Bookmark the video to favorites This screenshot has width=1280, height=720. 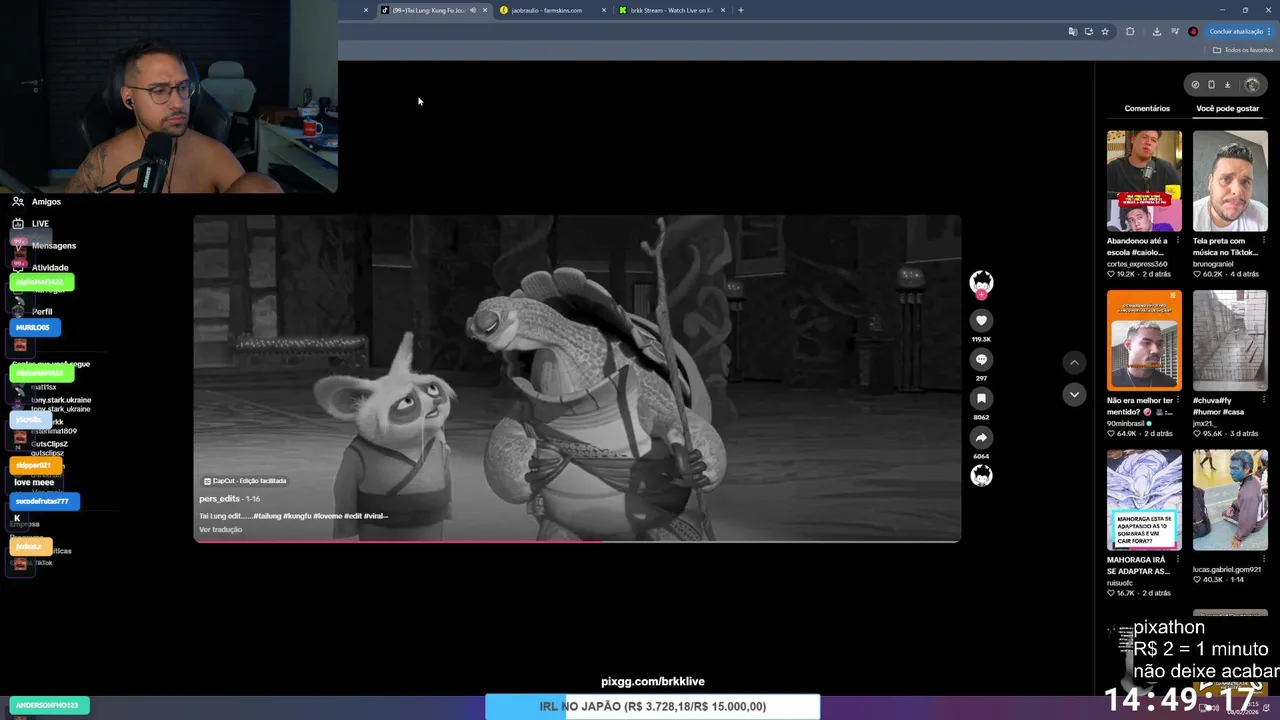click(x=981, y=398)
